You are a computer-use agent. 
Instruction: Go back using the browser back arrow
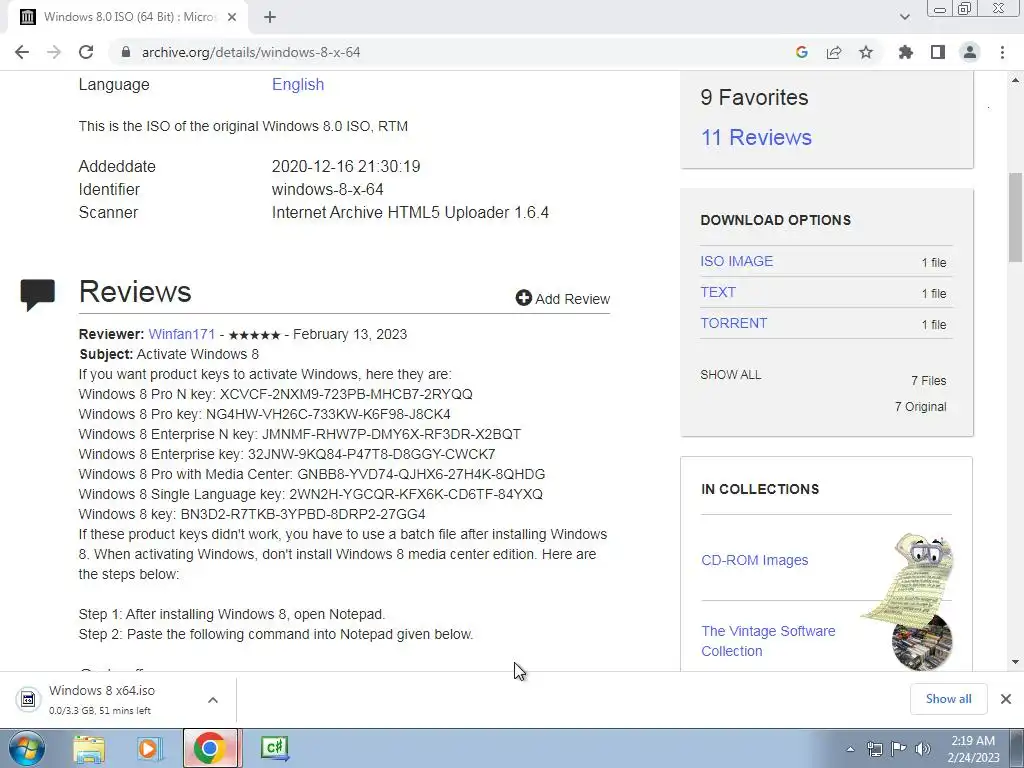22,52
